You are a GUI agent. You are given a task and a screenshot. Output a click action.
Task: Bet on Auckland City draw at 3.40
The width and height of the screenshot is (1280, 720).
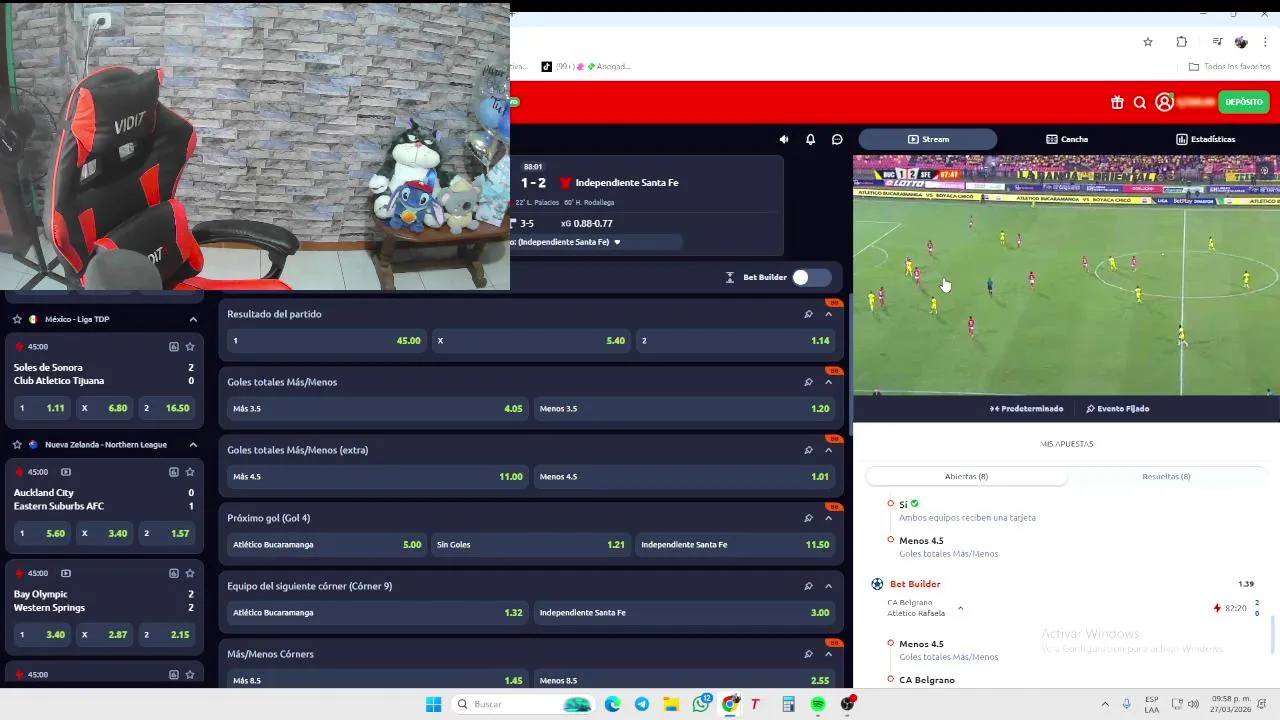point(104,533)
